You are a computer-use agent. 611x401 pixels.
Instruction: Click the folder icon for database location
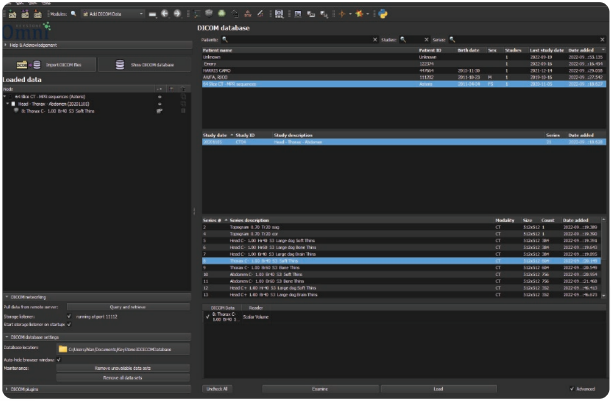63,348
